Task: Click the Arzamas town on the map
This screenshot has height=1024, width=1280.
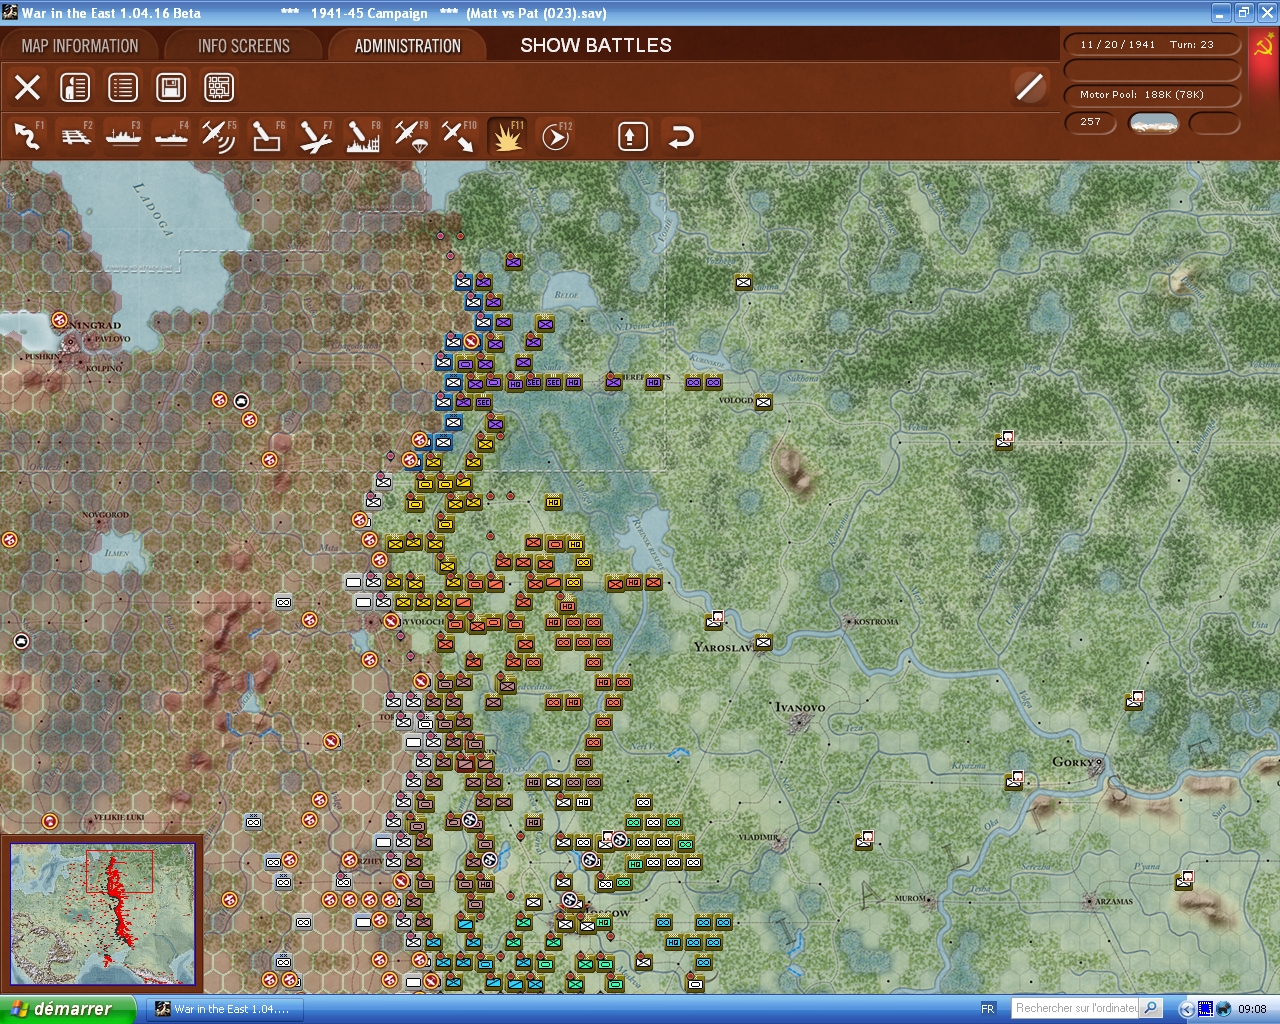Action: [x=1113, y=902]
